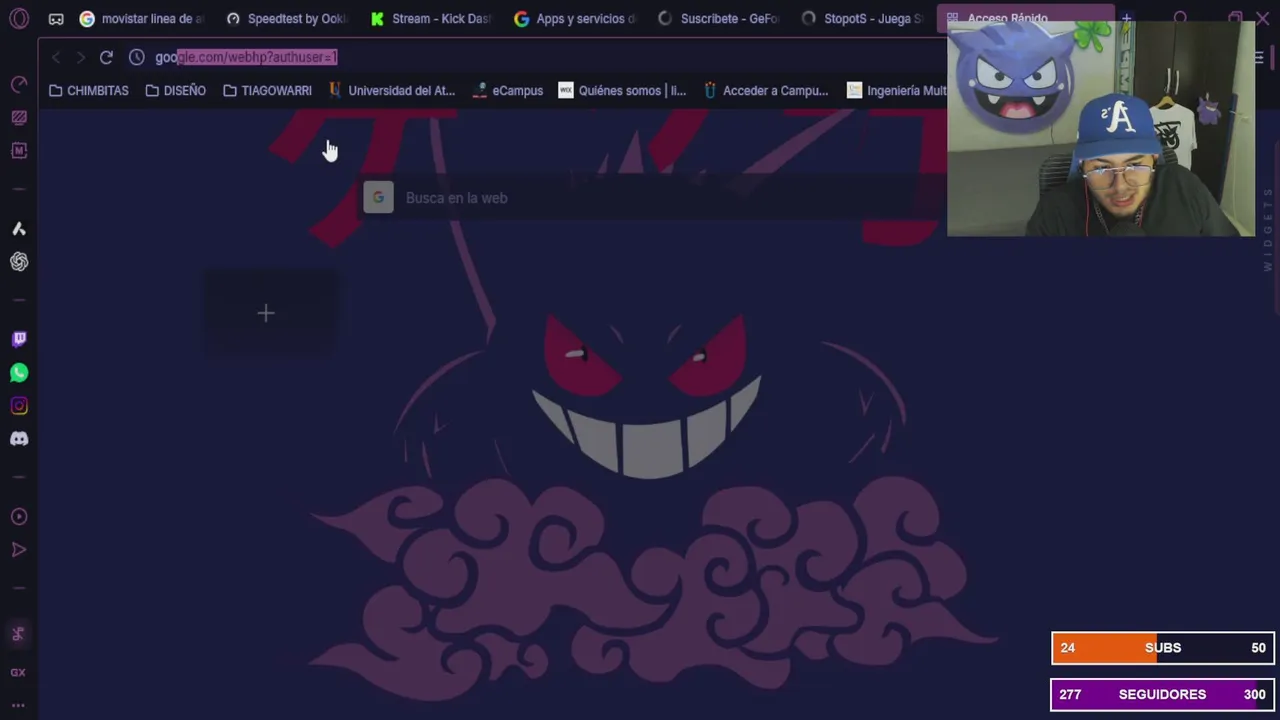Image resolution: width=1280 pixels, height=720 pixels.
Task: Switch to Stream - Kick Dashboard tab
Action: click(431, 19)
